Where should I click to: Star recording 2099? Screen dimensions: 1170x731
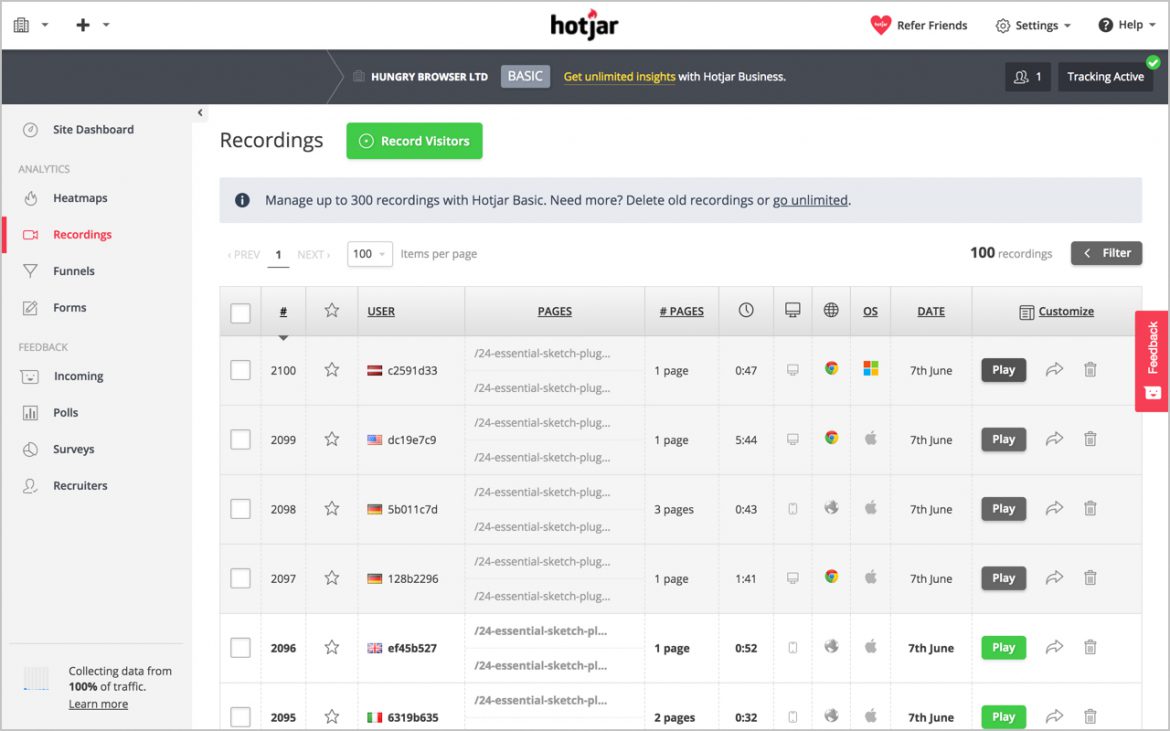click(x=331, y=439)
